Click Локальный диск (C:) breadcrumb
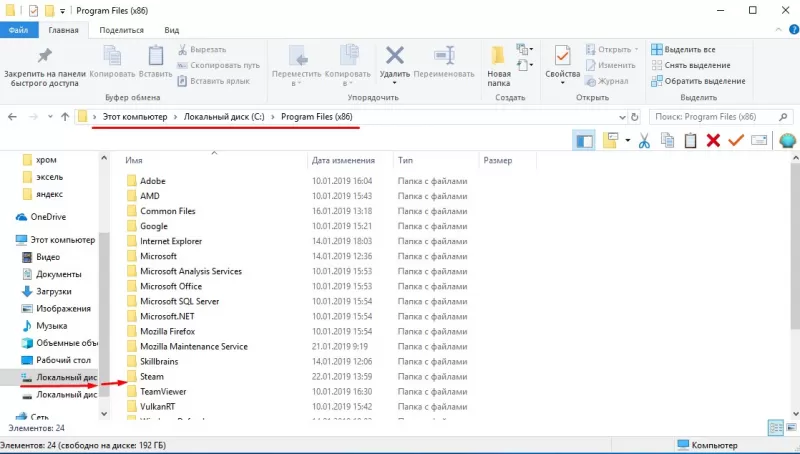The image size is (800, 454). [x=224, y=117]
